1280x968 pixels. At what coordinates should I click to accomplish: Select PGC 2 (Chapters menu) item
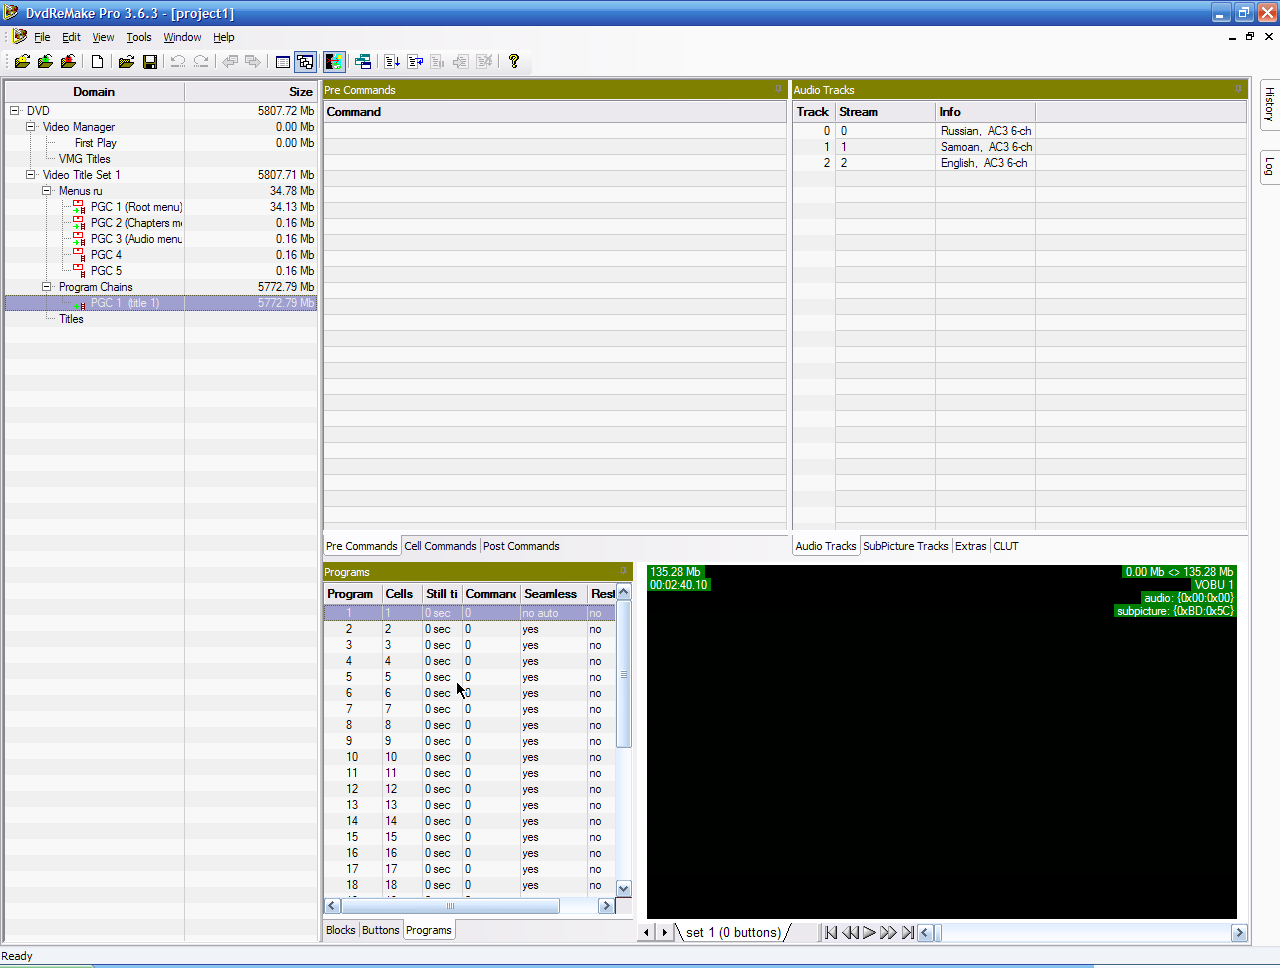click(136, 223)
